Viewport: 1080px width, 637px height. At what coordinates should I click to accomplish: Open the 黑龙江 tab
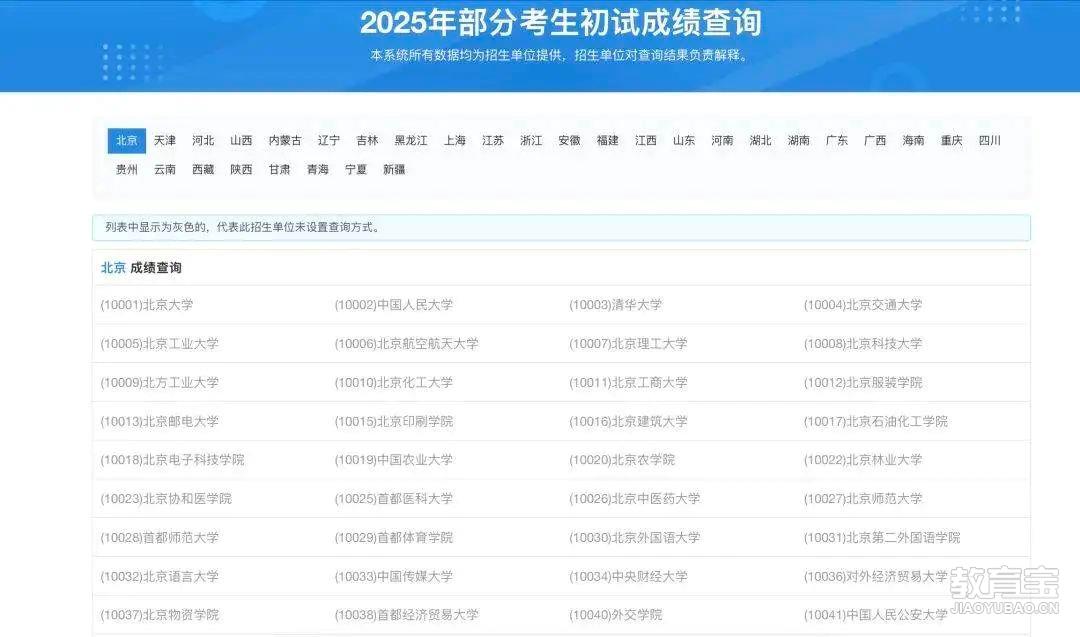tap(411, 140)
